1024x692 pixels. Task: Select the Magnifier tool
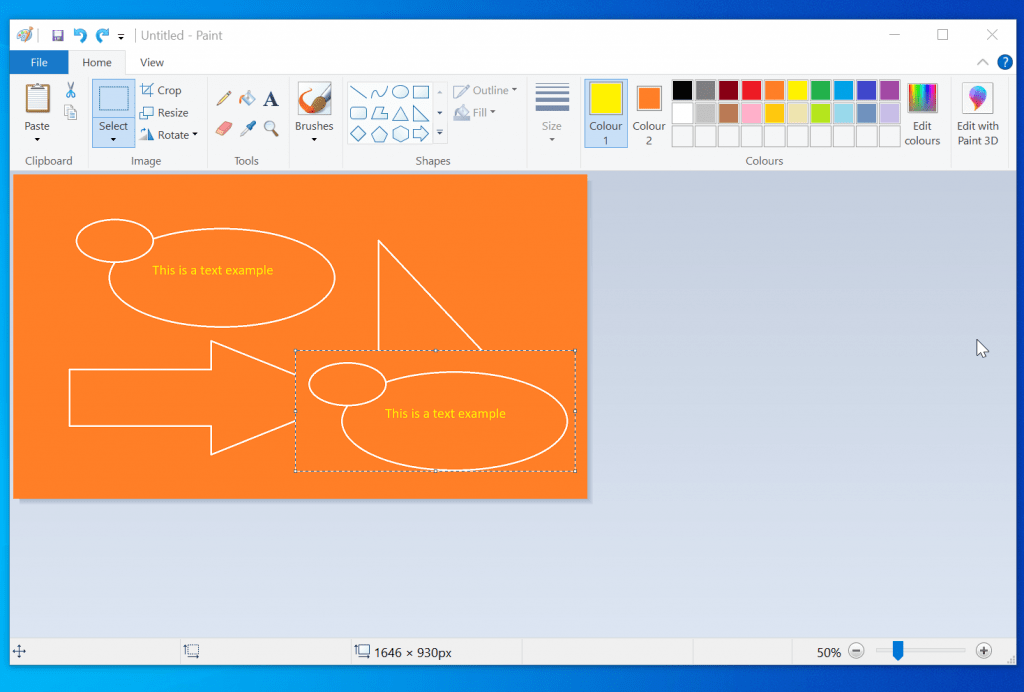pos(270,128)
